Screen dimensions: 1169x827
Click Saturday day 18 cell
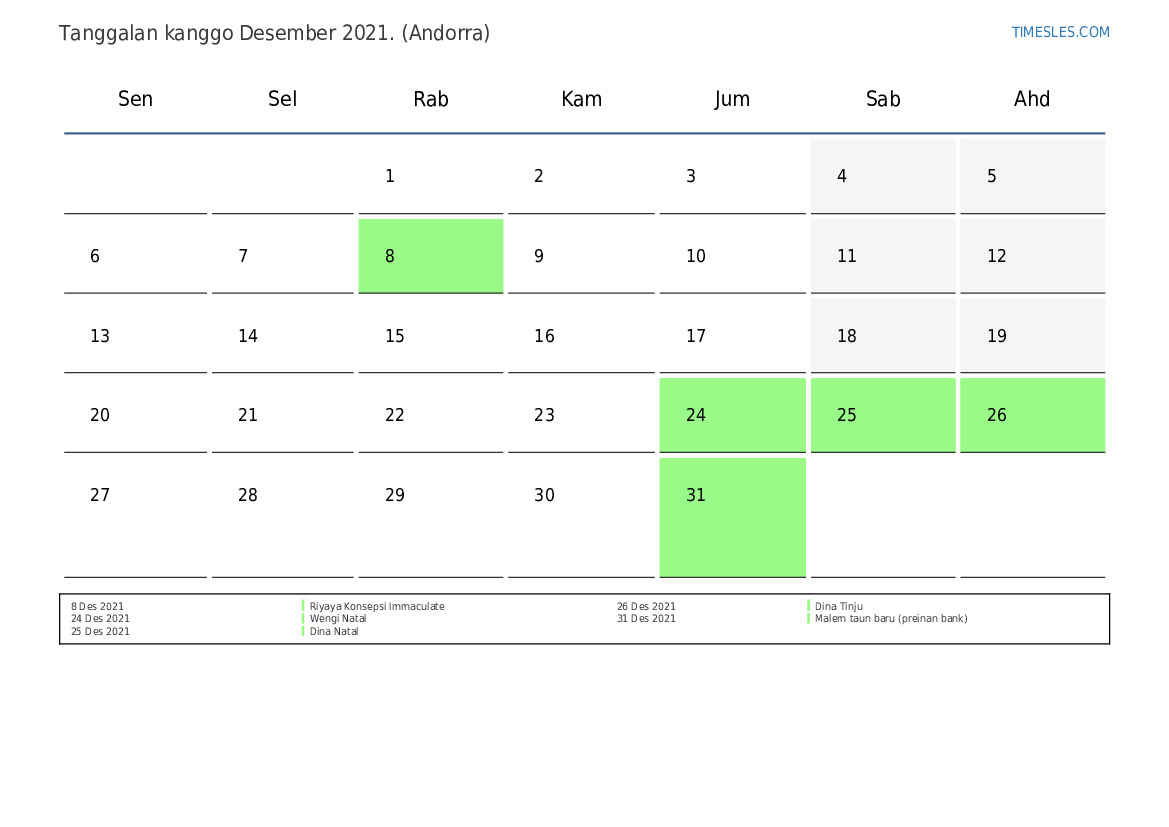[x=883, y=336]
